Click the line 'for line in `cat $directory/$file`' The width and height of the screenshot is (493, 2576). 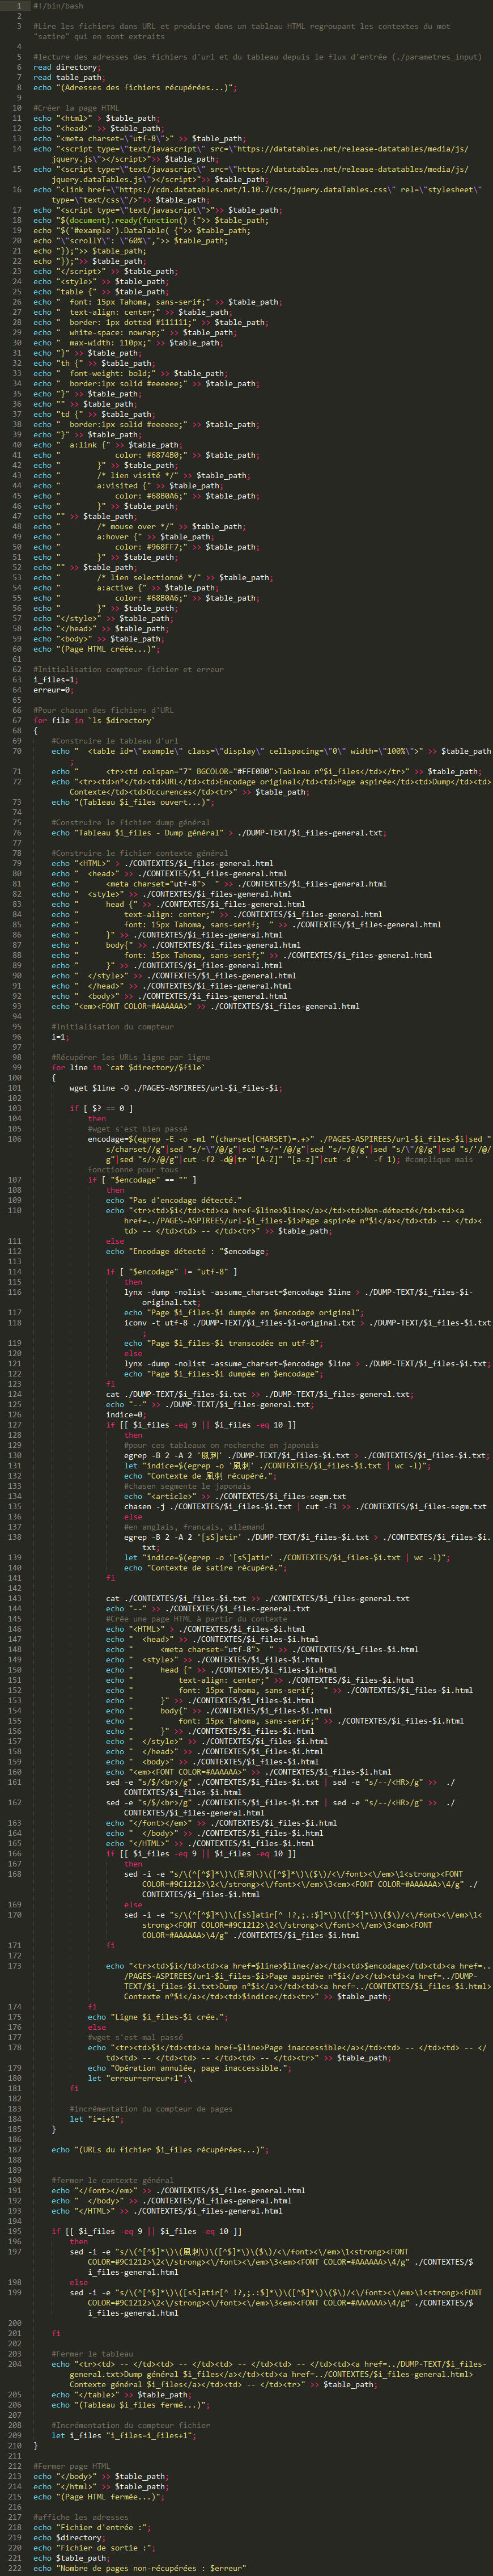(128, 1067)
